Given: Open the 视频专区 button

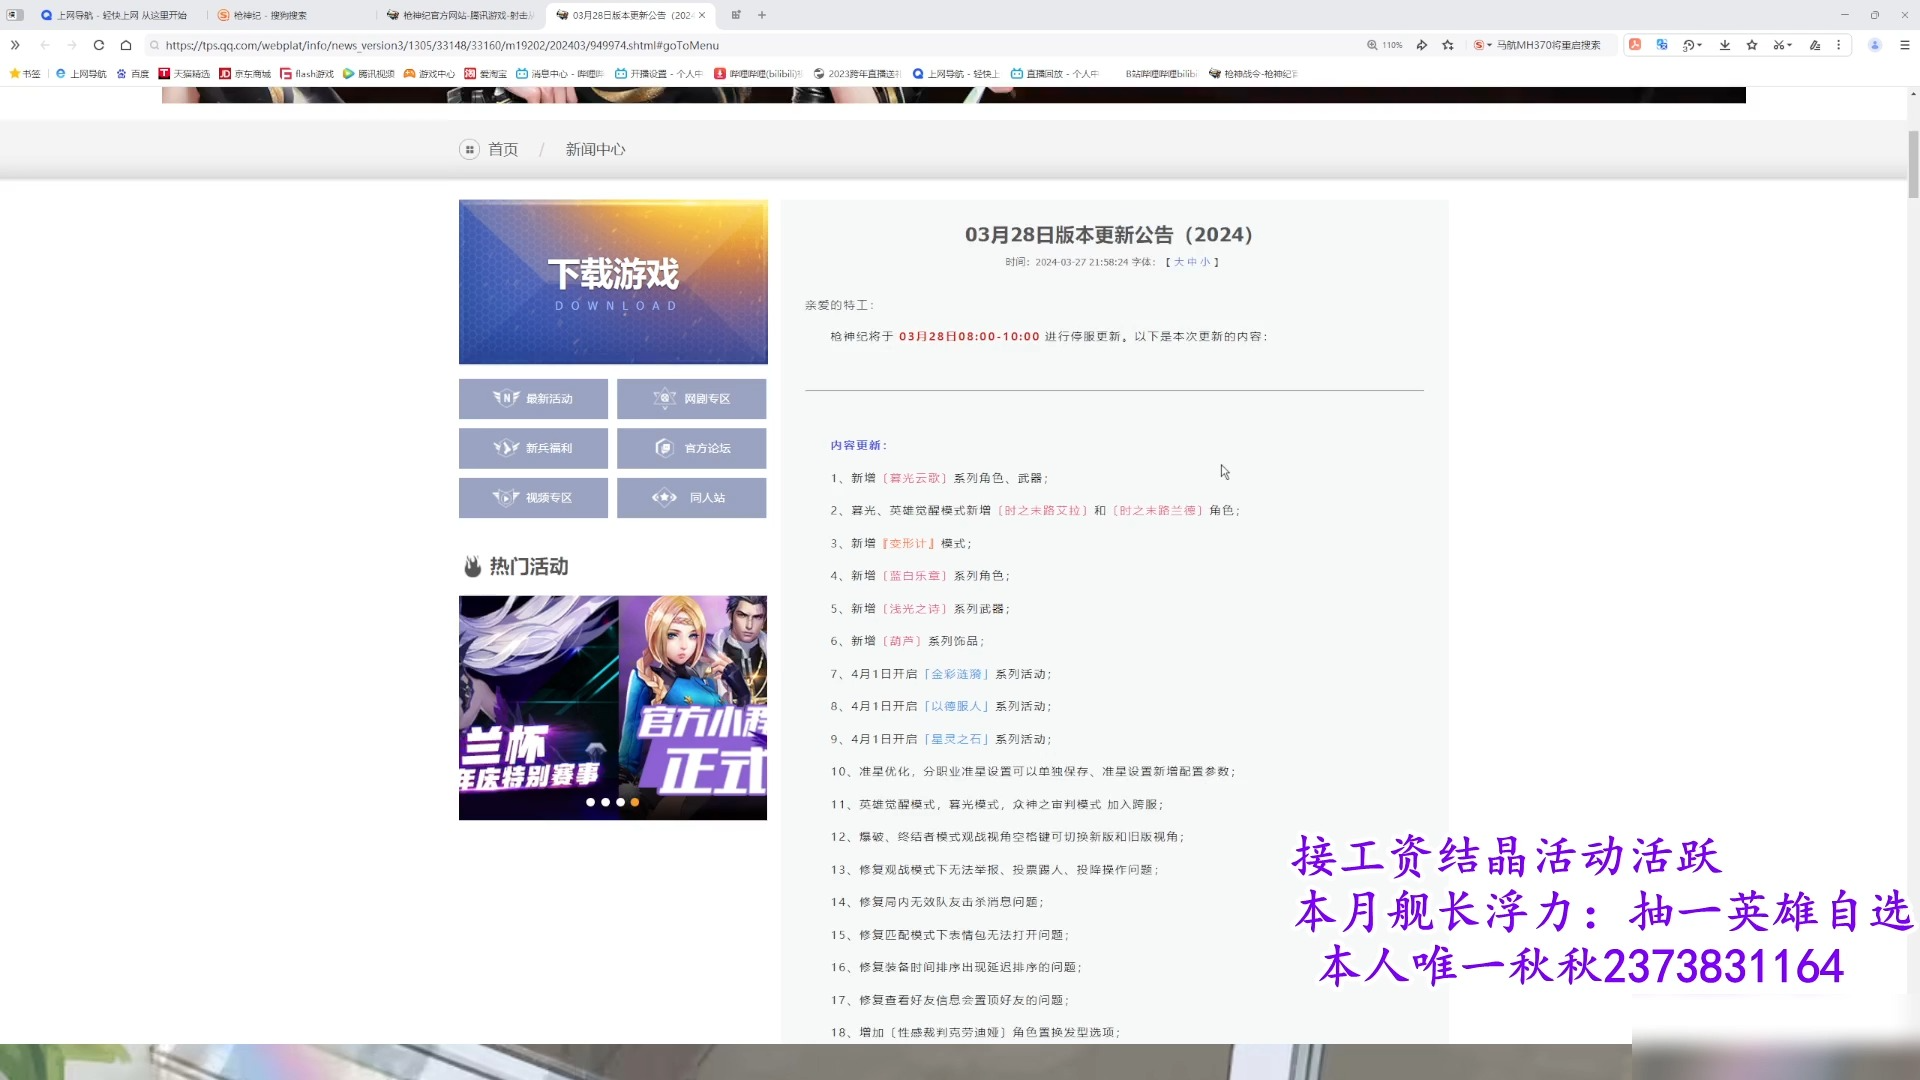Looking at the screenshot, I should click(x=533, y=497).
